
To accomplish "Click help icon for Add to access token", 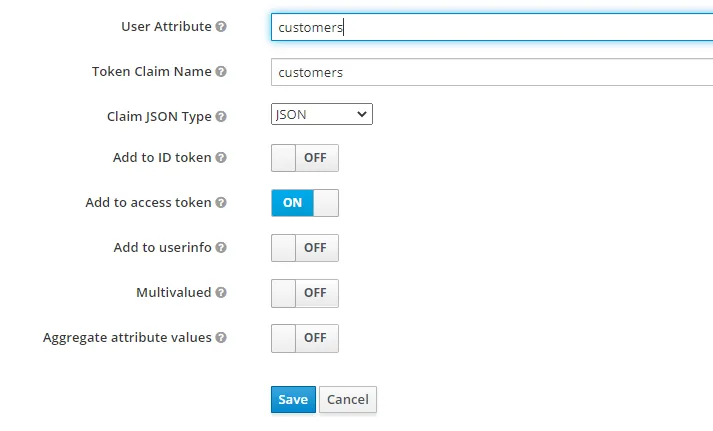I will tap(221, 203).
